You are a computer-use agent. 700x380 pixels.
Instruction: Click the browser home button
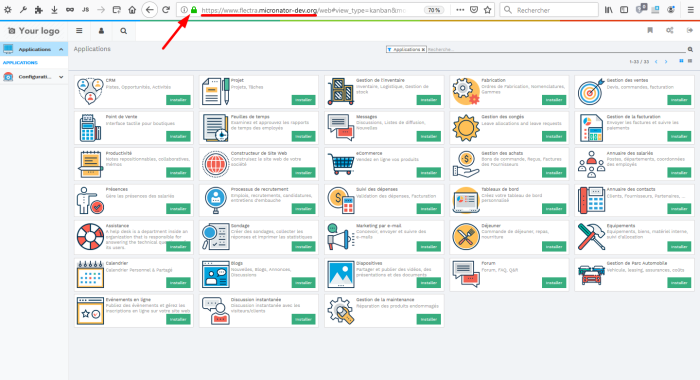pos(132,10)
